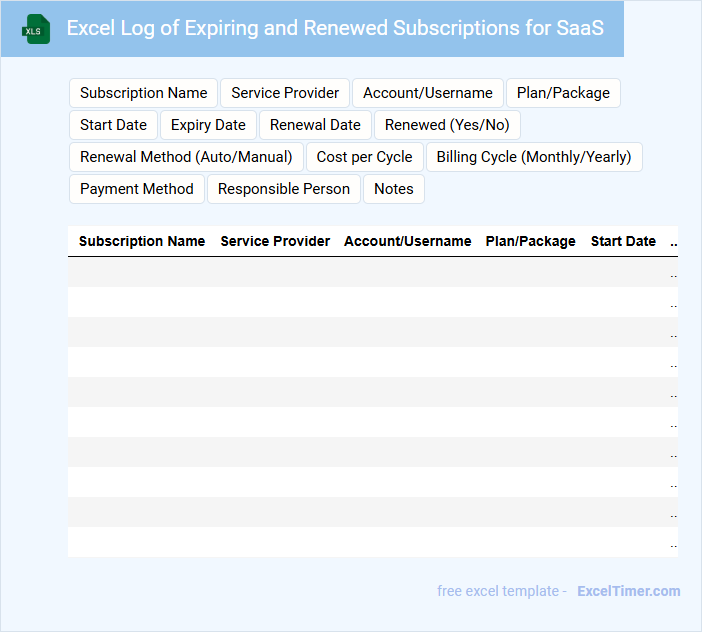The width and height of the screenshot is (702, 632).
Task: Click the Renewal Date tag
Action: pyautogui.click(x=315, y=125)
